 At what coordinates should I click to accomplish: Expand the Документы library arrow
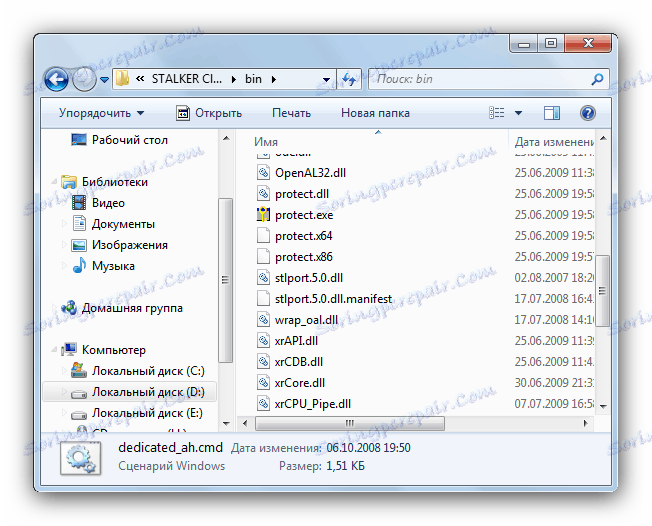click(64, 224)
